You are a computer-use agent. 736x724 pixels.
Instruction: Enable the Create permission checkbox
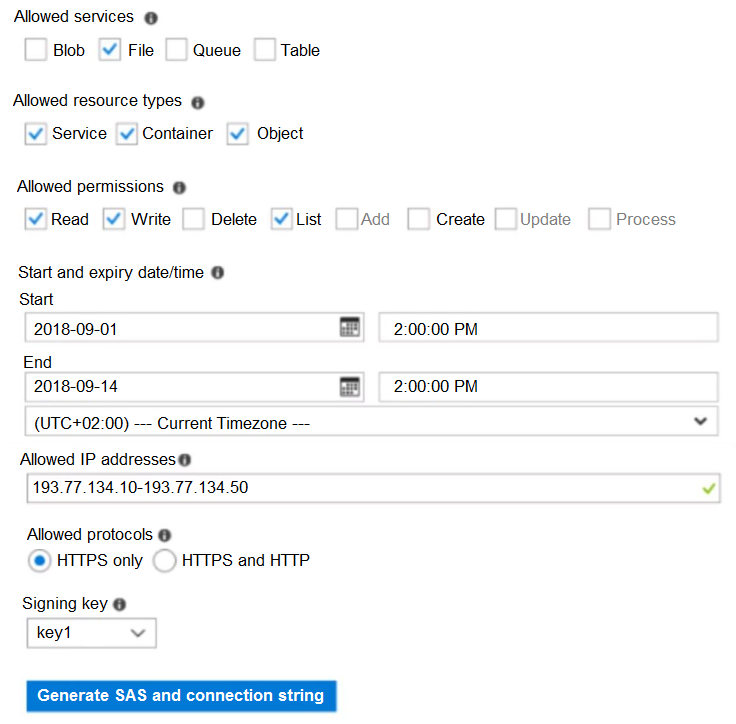(x=419, y=219)
